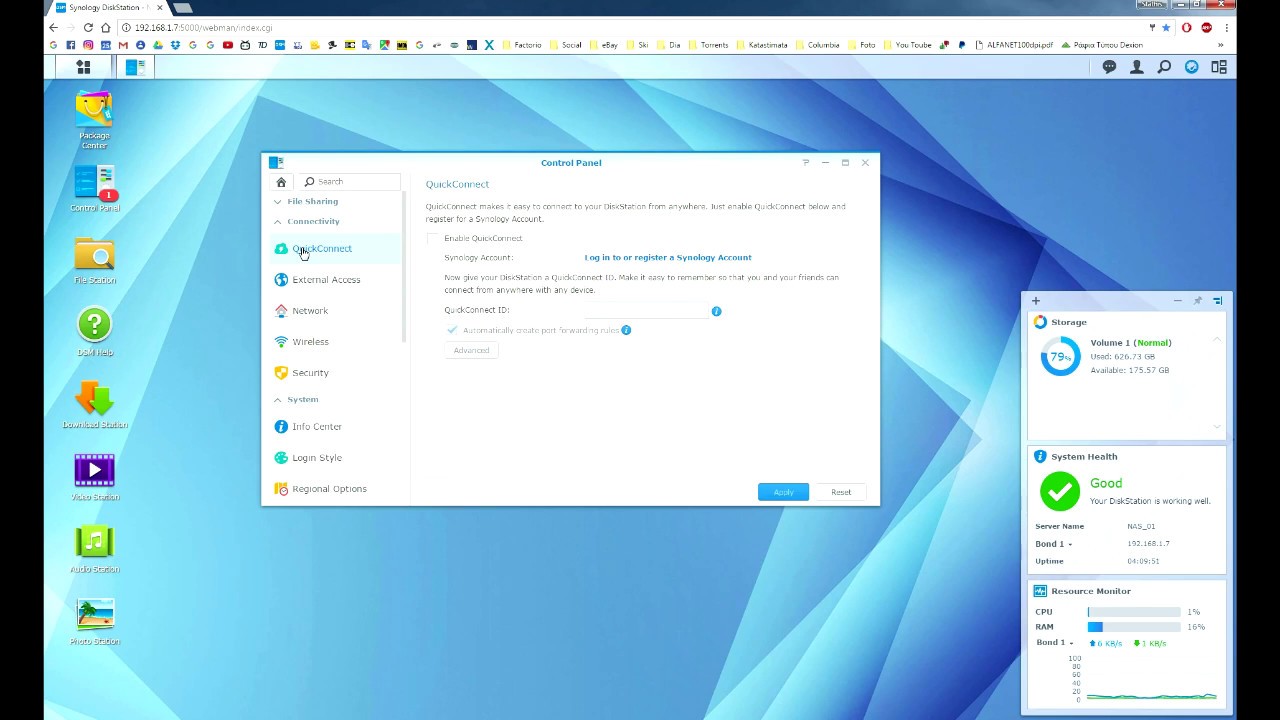Collapse the Connectivity section

click(278, 221)
